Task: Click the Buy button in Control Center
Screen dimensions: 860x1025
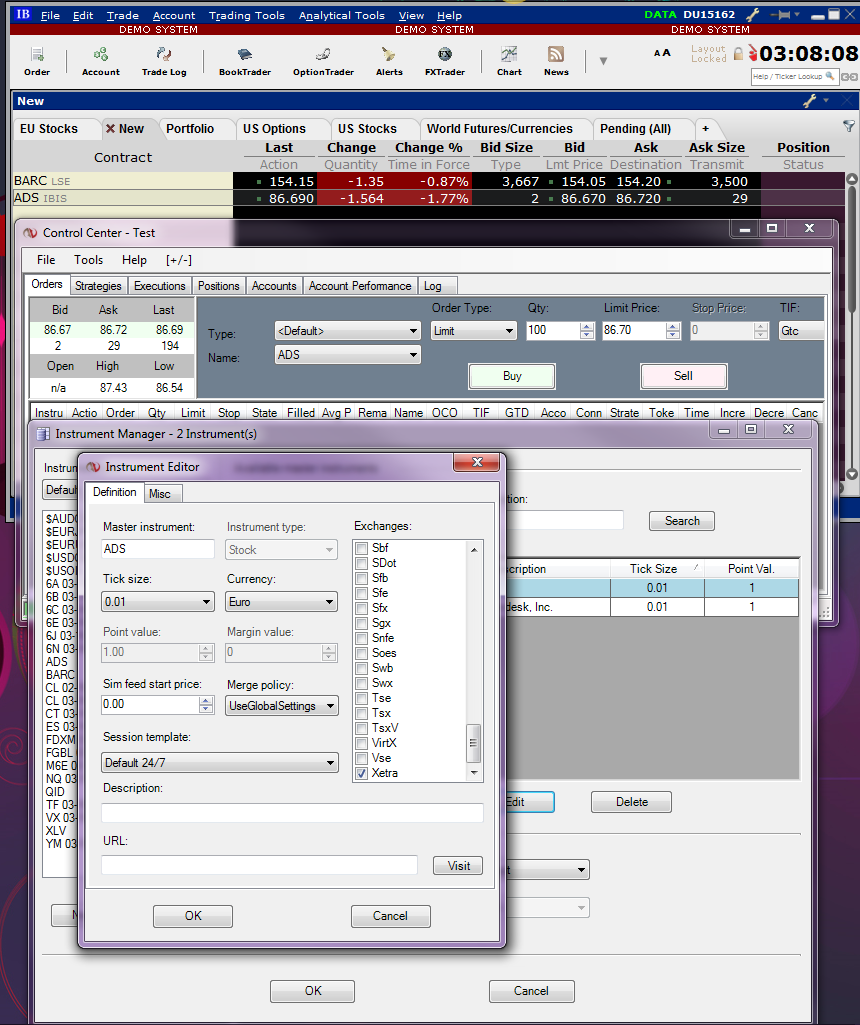Action: pyautogui.click(x=512, y=376)
